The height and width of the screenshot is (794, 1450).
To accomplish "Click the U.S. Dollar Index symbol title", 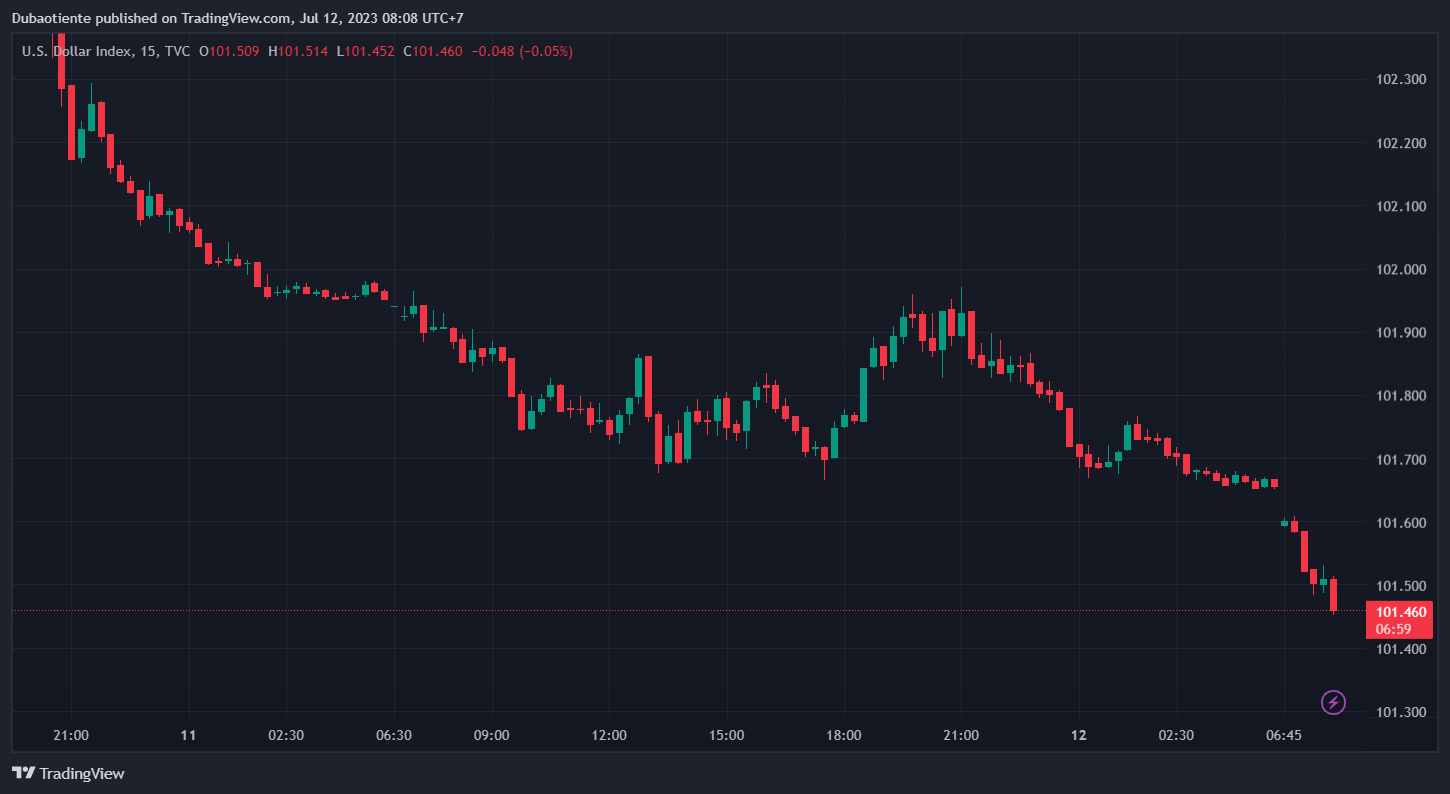I will pos(76,51).
